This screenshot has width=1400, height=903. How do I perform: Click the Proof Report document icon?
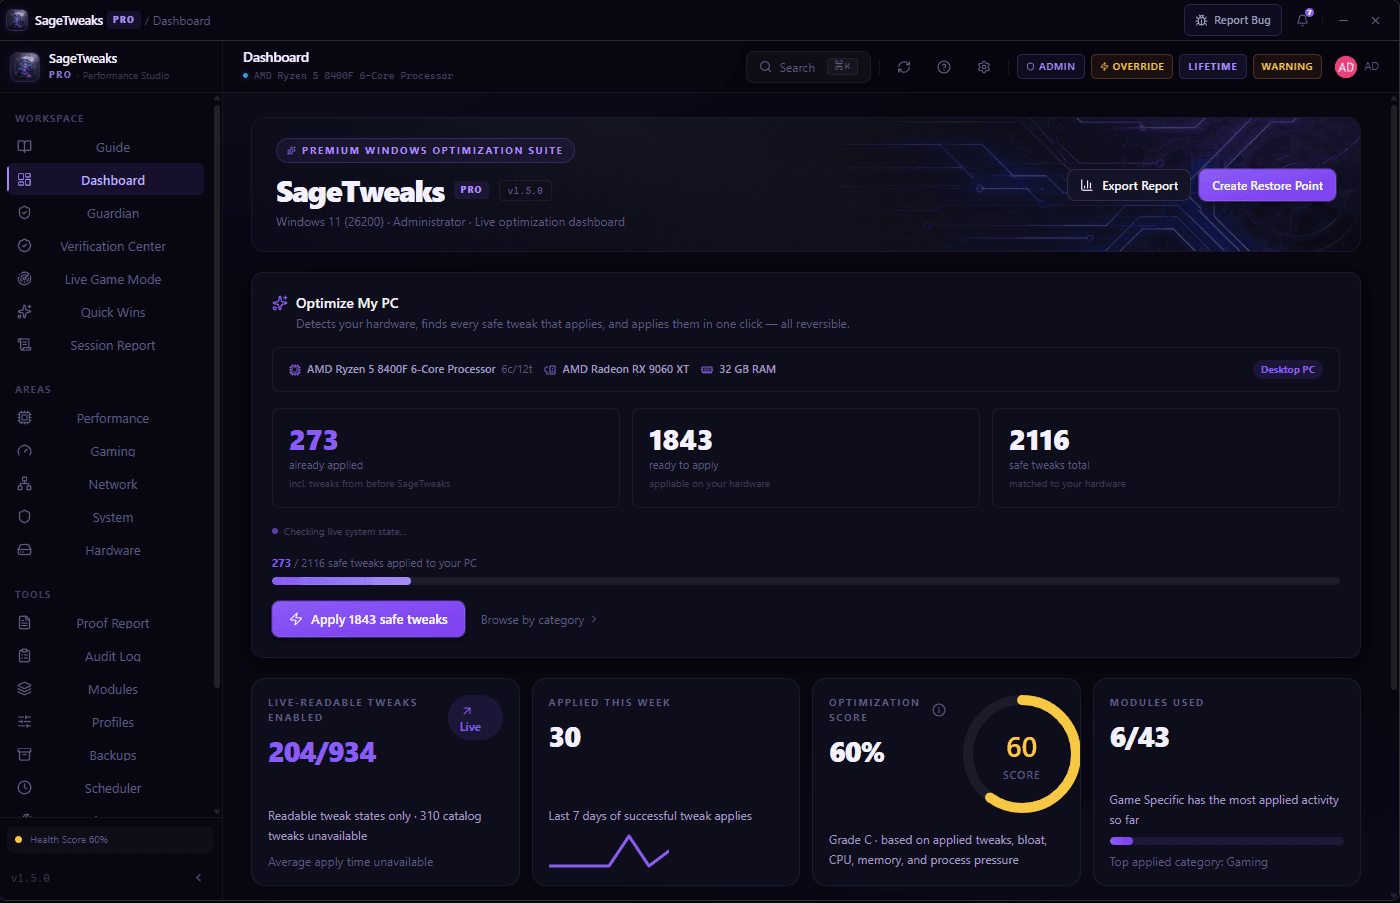pyautogui.click(x=25, y=623)
